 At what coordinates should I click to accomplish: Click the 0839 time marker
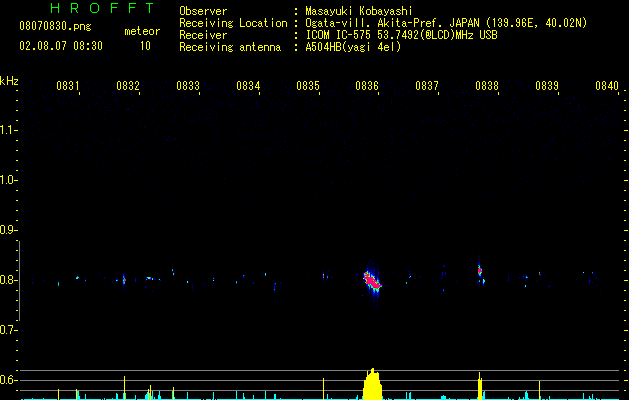tap(547, 86)
